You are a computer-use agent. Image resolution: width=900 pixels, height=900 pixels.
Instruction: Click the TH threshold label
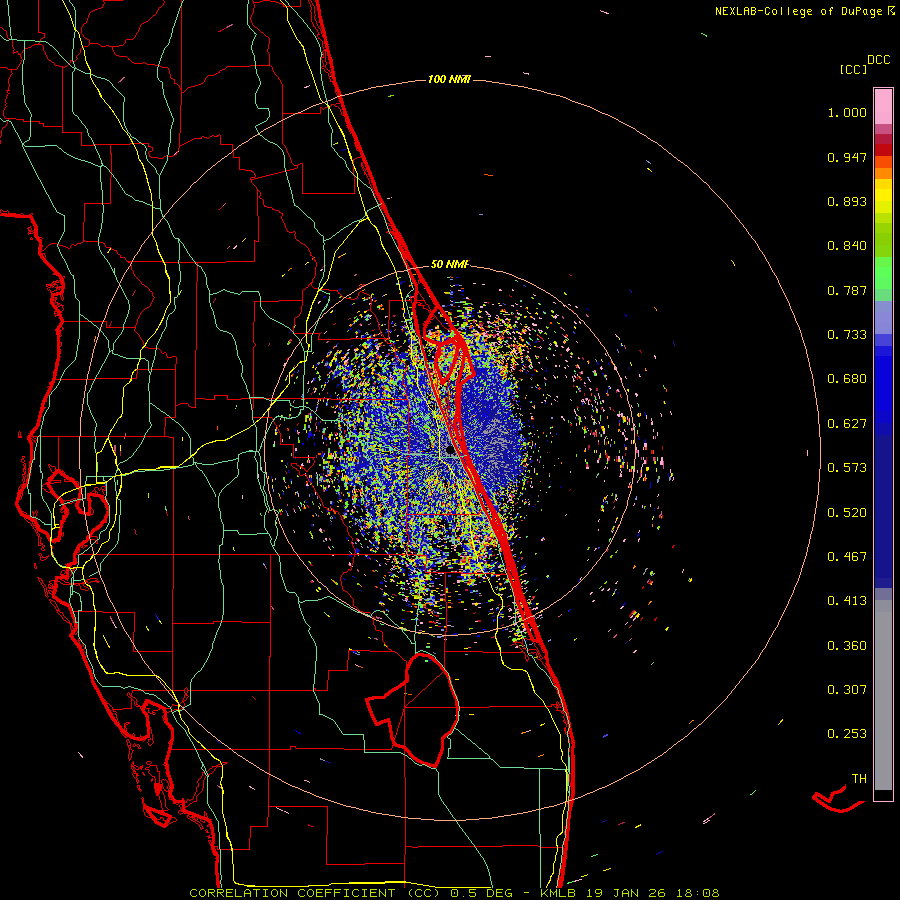coord(859,779)
